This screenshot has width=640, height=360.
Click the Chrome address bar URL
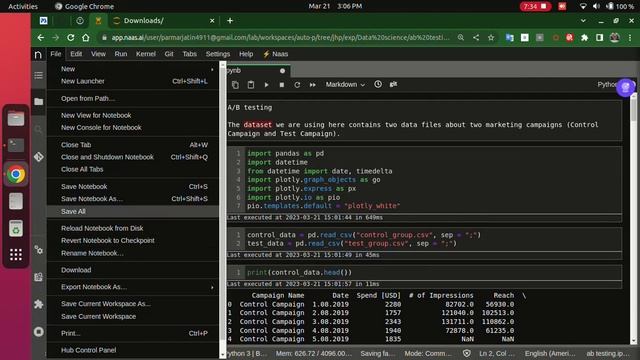[280, 38]
